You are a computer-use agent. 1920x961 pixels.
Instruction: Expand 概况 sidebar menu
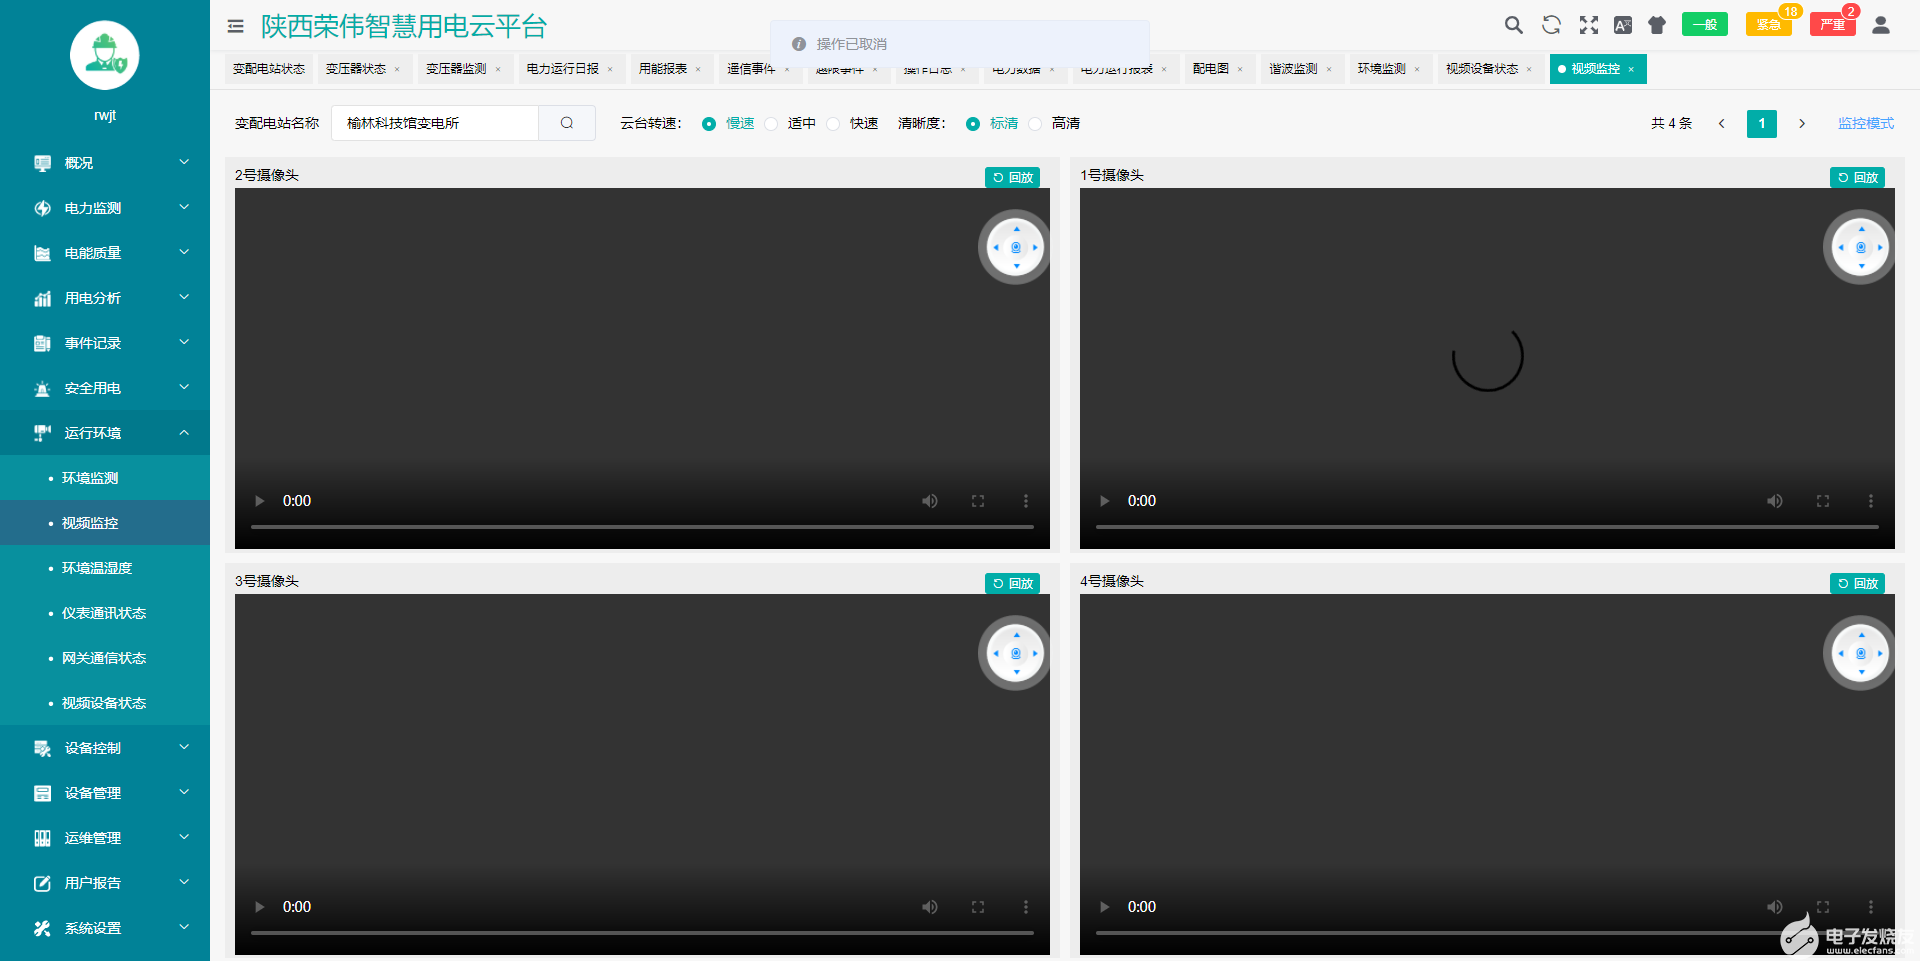pos(105,163)
